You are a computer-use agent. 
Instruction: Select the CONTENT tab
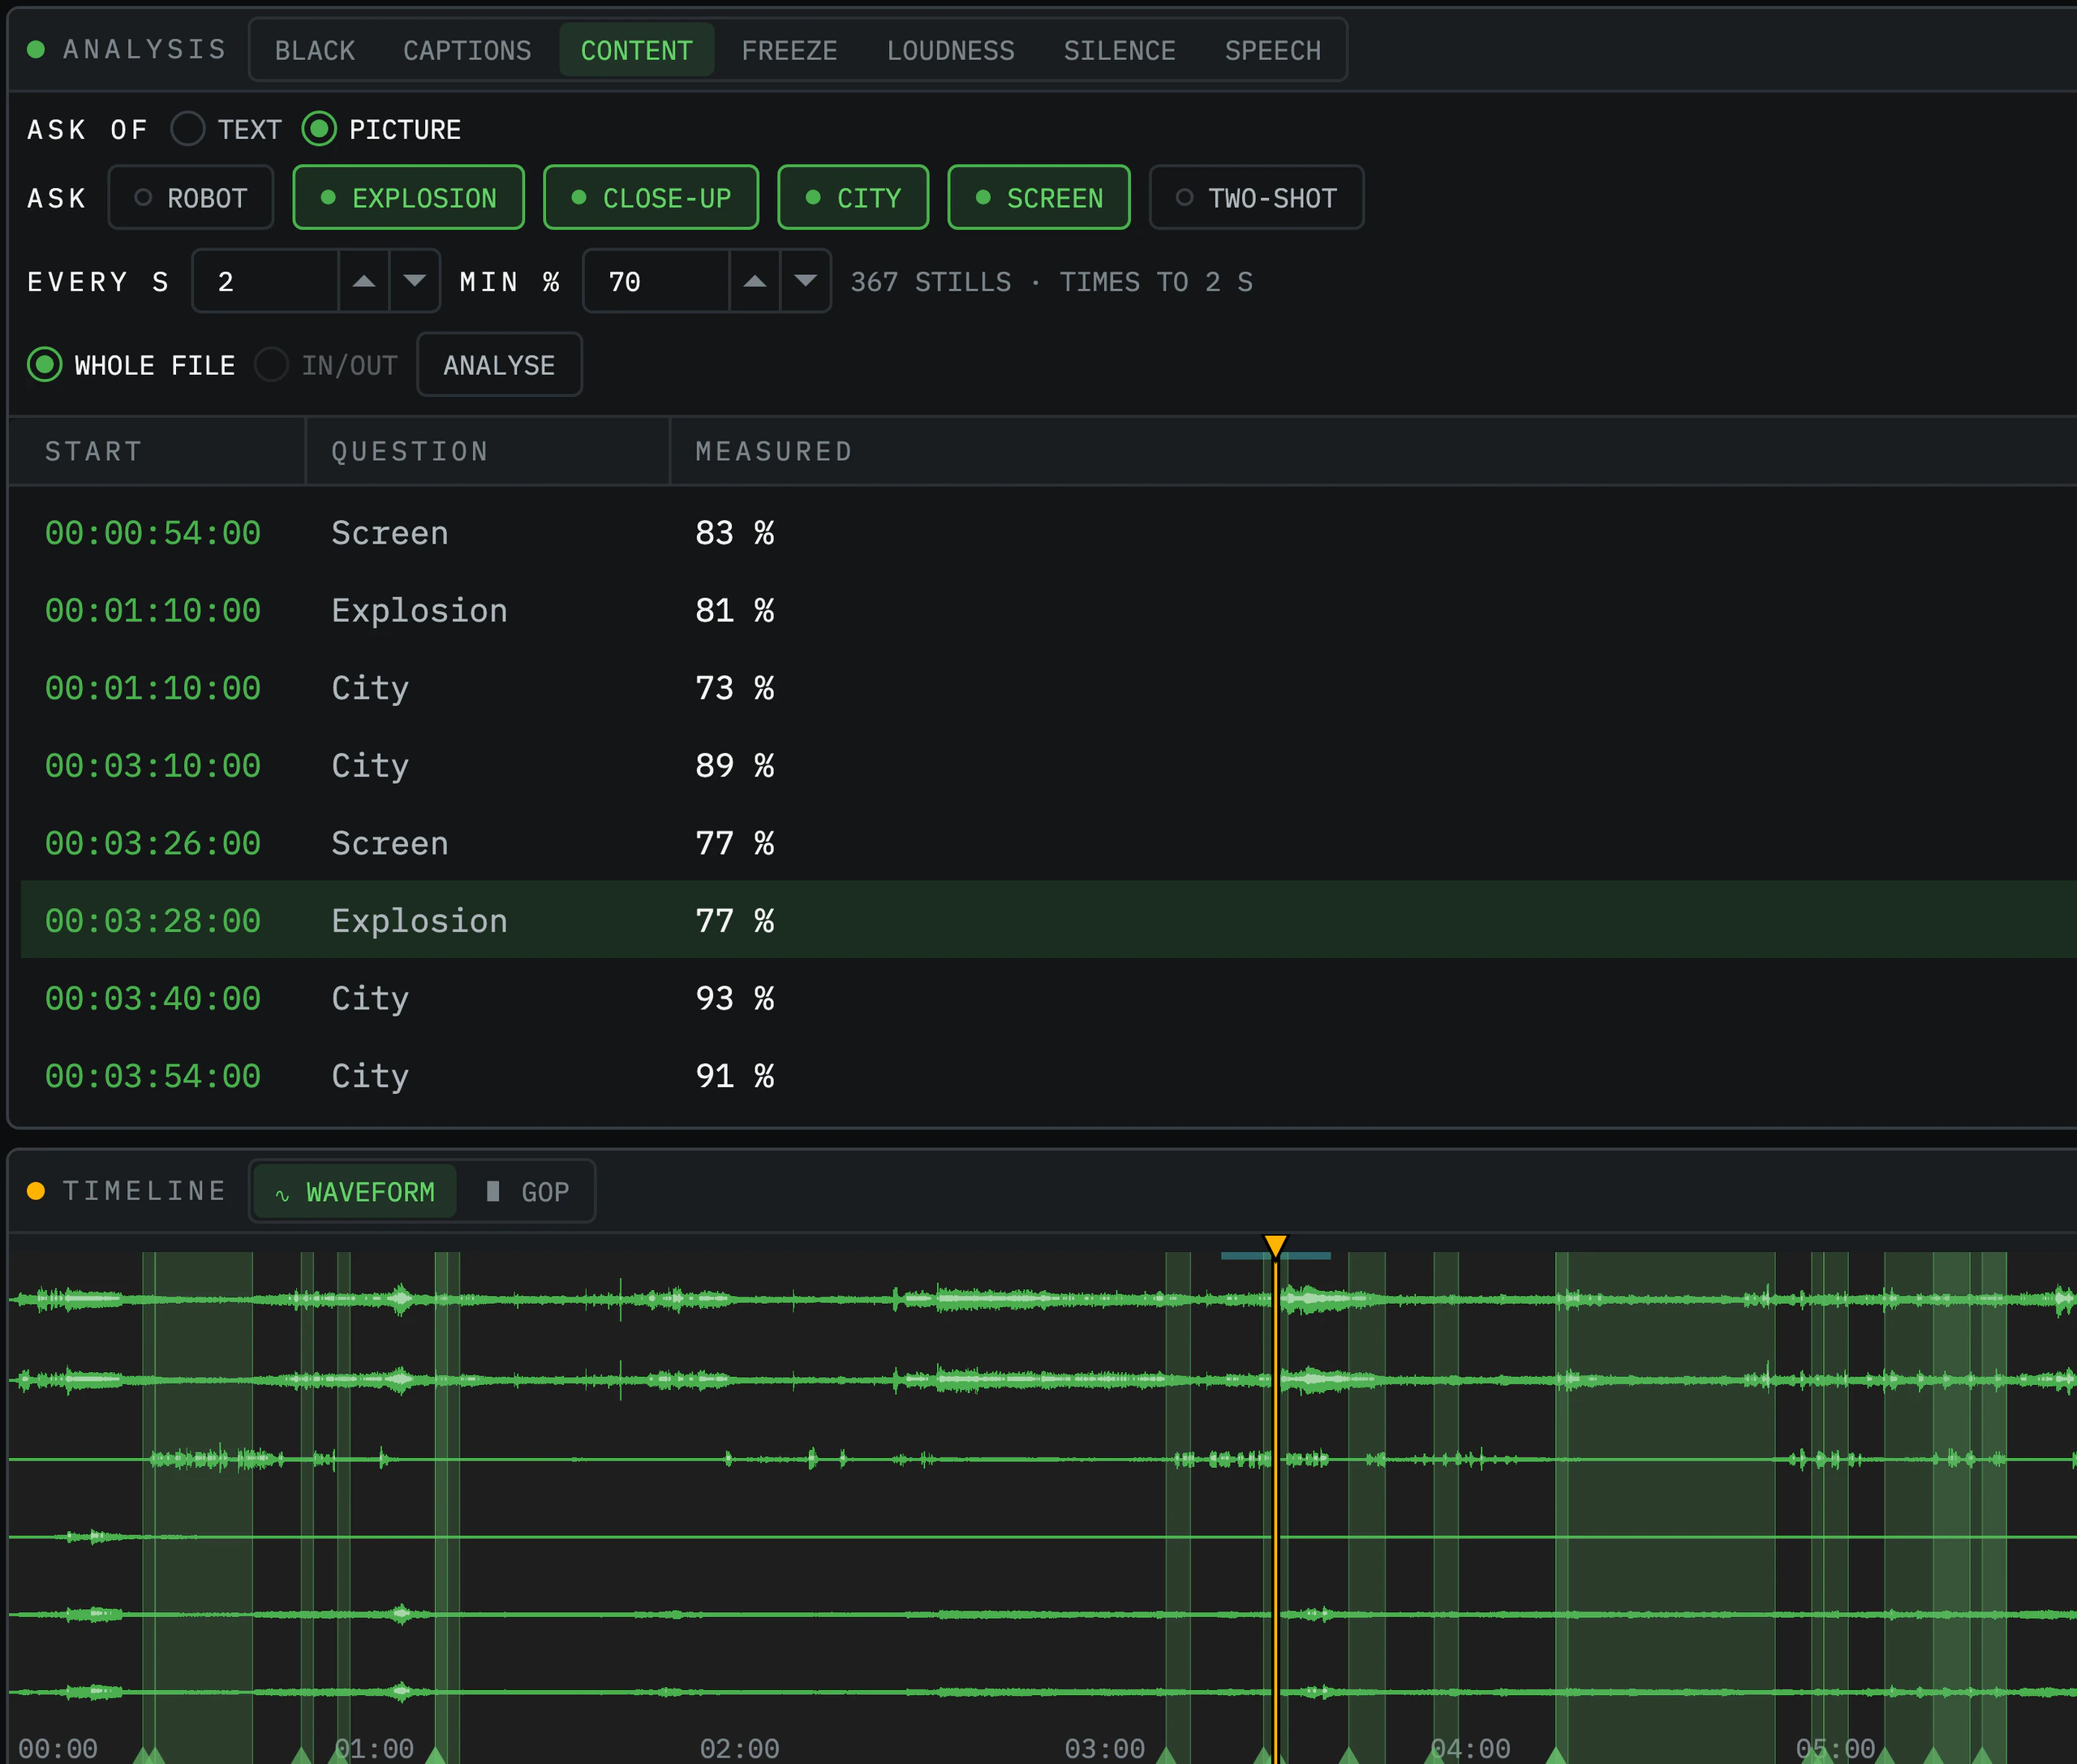click(636, 50)
